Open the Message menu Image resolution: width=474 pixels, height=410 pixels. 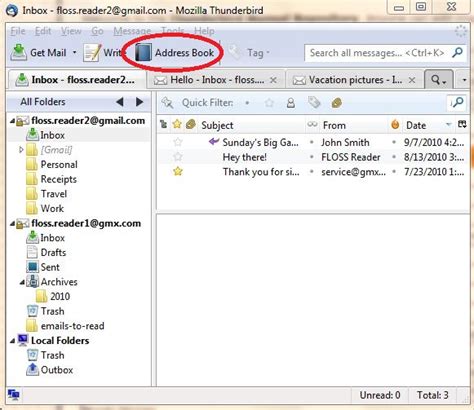[132, 31]
